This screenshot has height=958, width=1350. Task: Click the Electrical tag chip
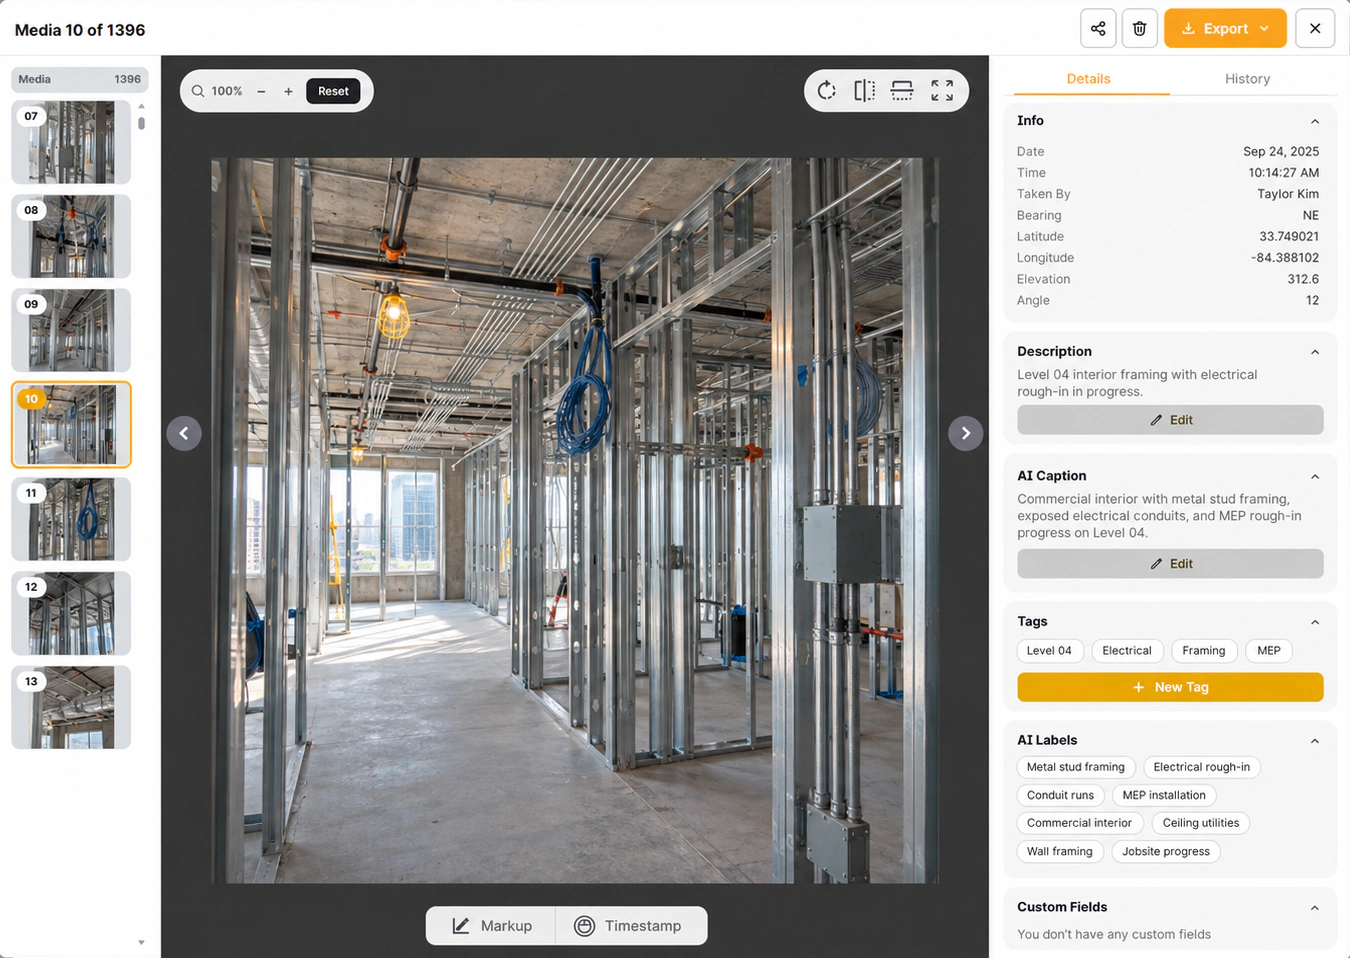[x=1127, y=651]
